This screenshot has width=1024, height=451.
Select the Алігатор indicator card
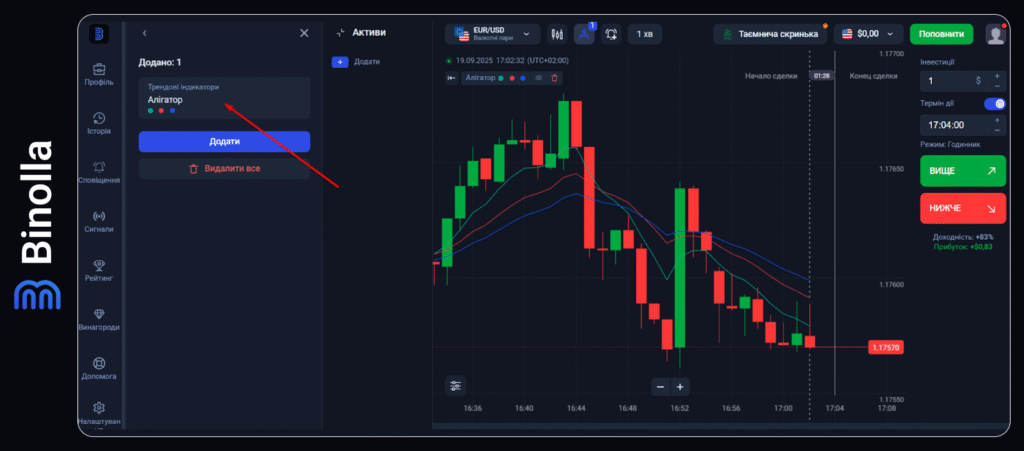pyautogui.click(x=224, y=98)
